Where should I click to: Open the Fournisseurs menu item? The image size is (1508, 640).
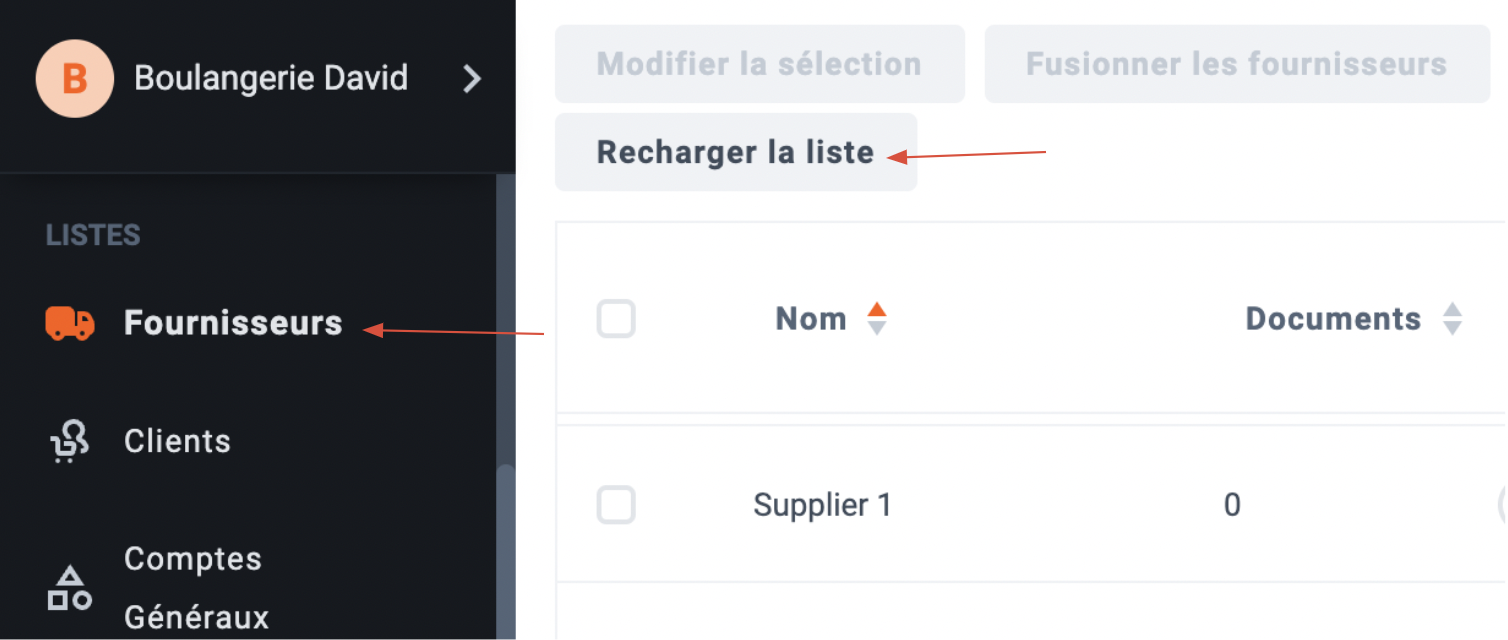(233, 323)
